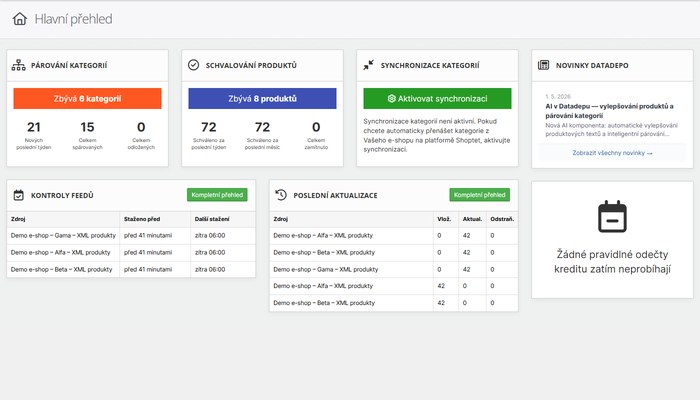Click the Aktual. column header
The image size is (700, 400).
click(x=472, y=219)
